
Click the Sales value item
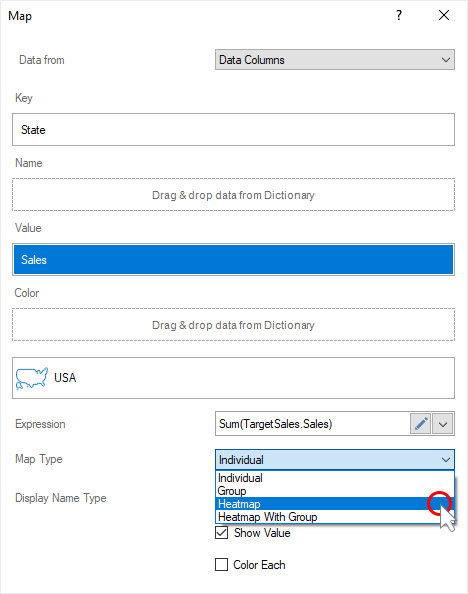(x=233, y=259)
